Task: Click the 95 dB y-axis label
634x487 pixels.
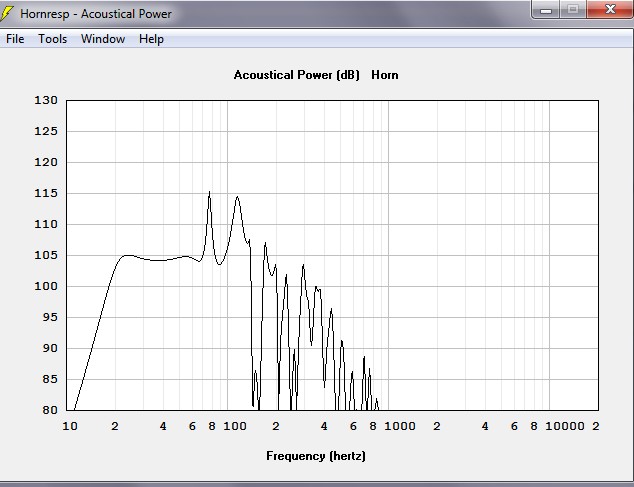Action: pos(50,317)
